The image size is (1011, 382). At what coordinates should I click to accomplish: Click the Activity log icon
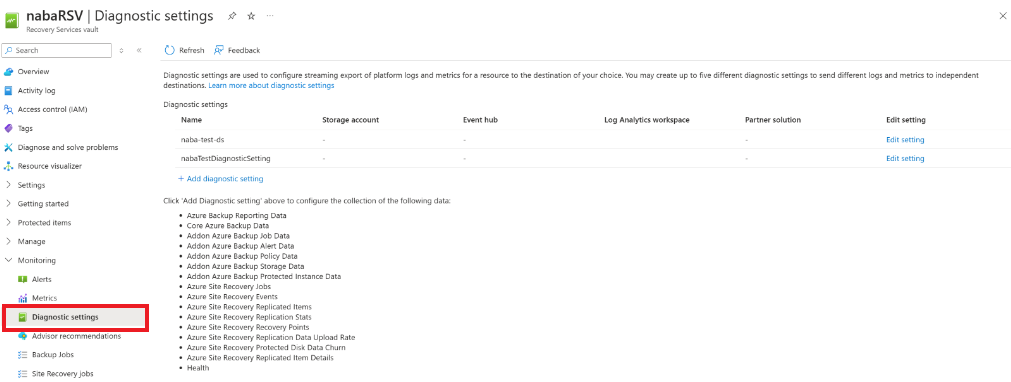pos(8,90)
